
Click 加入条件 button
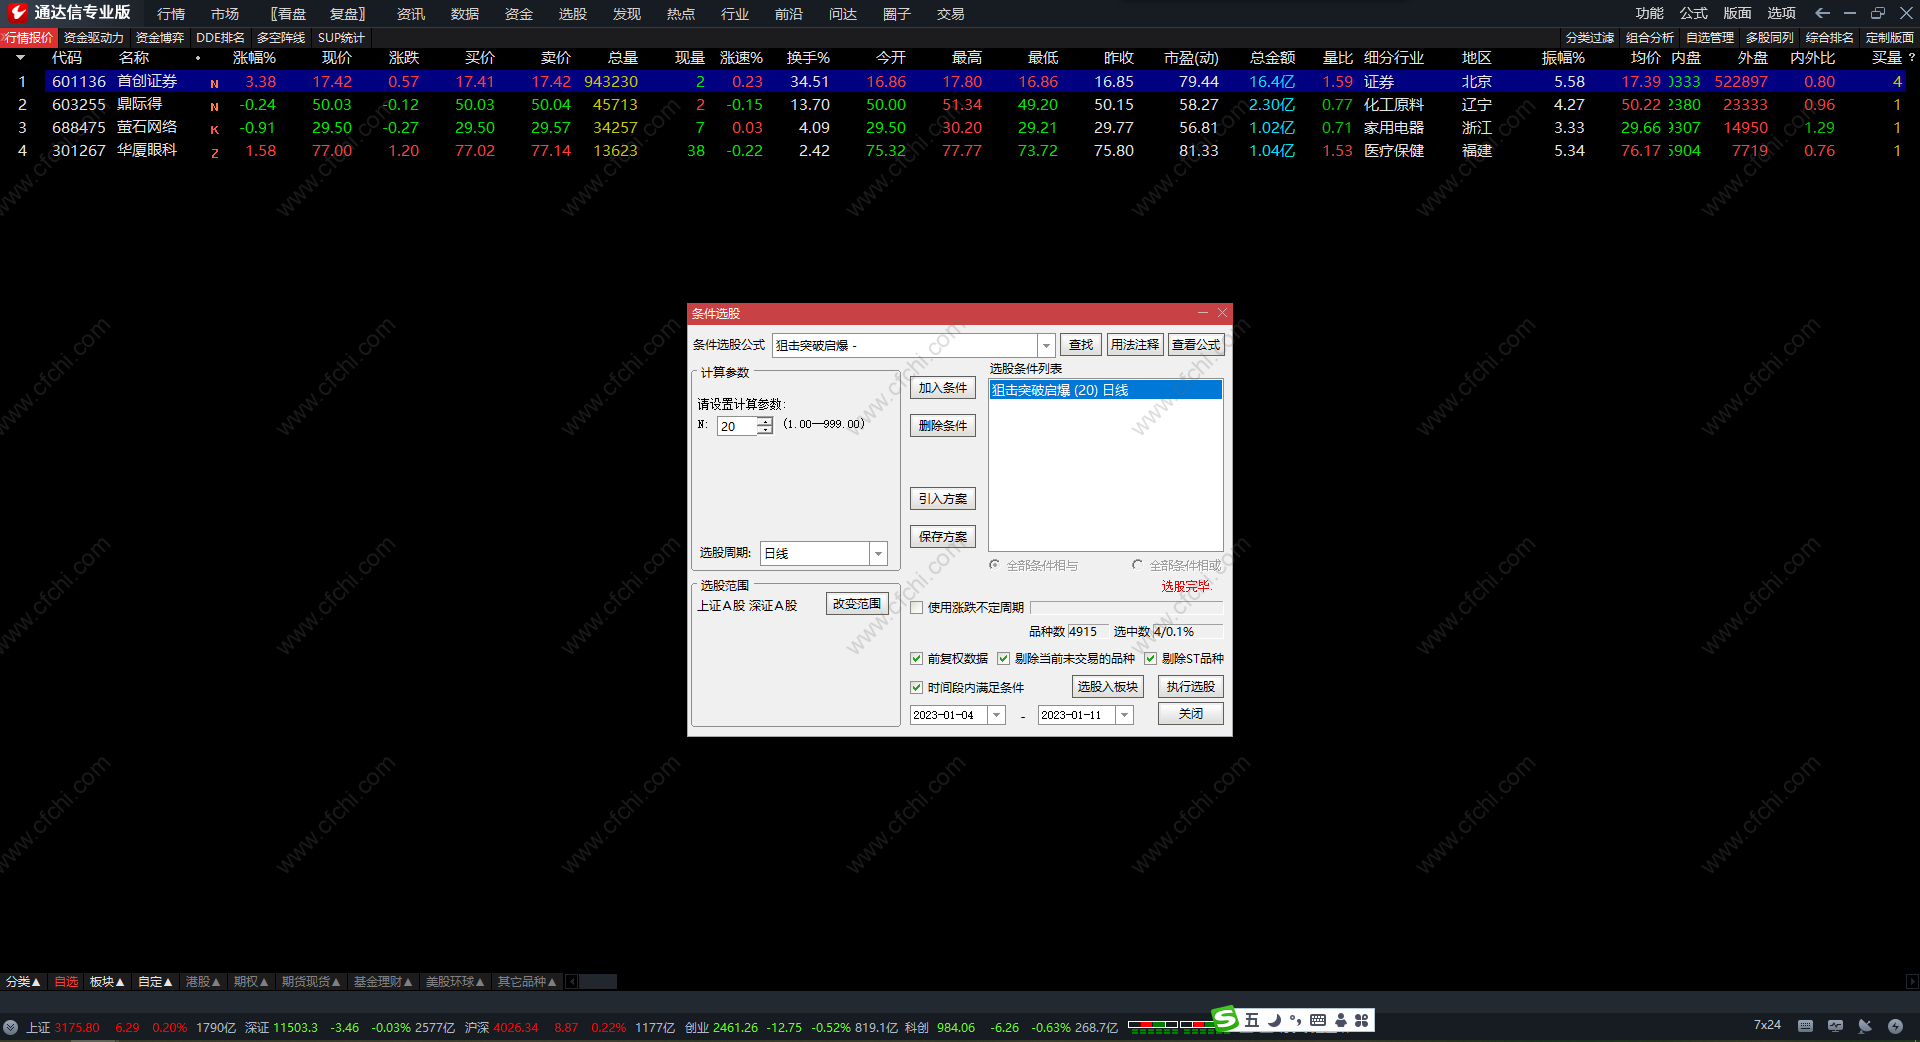point(943,388)
